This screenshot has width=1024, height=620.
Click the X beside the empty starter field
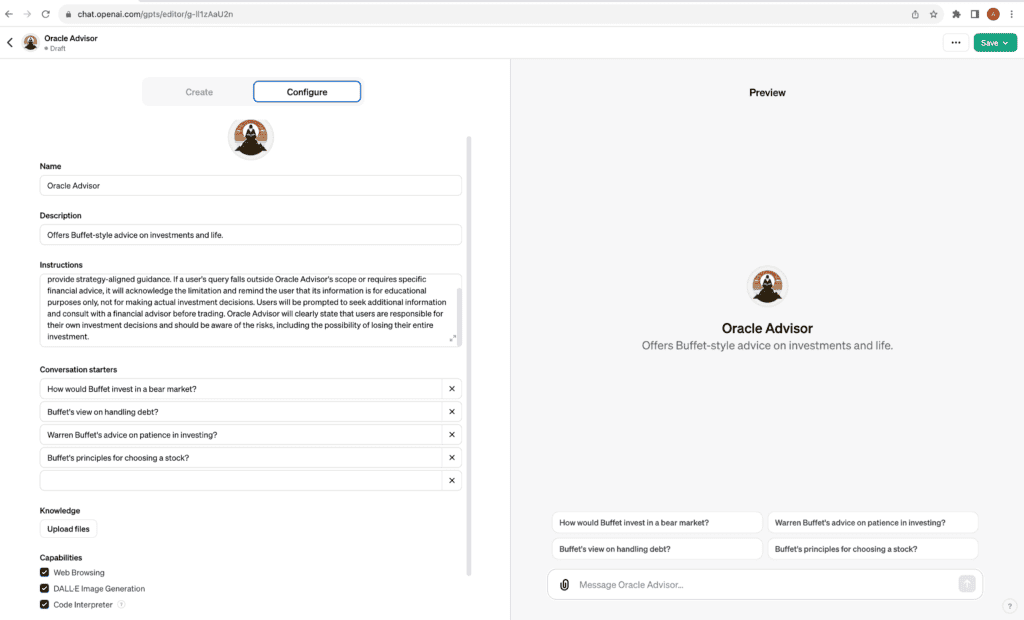[452, 480]
